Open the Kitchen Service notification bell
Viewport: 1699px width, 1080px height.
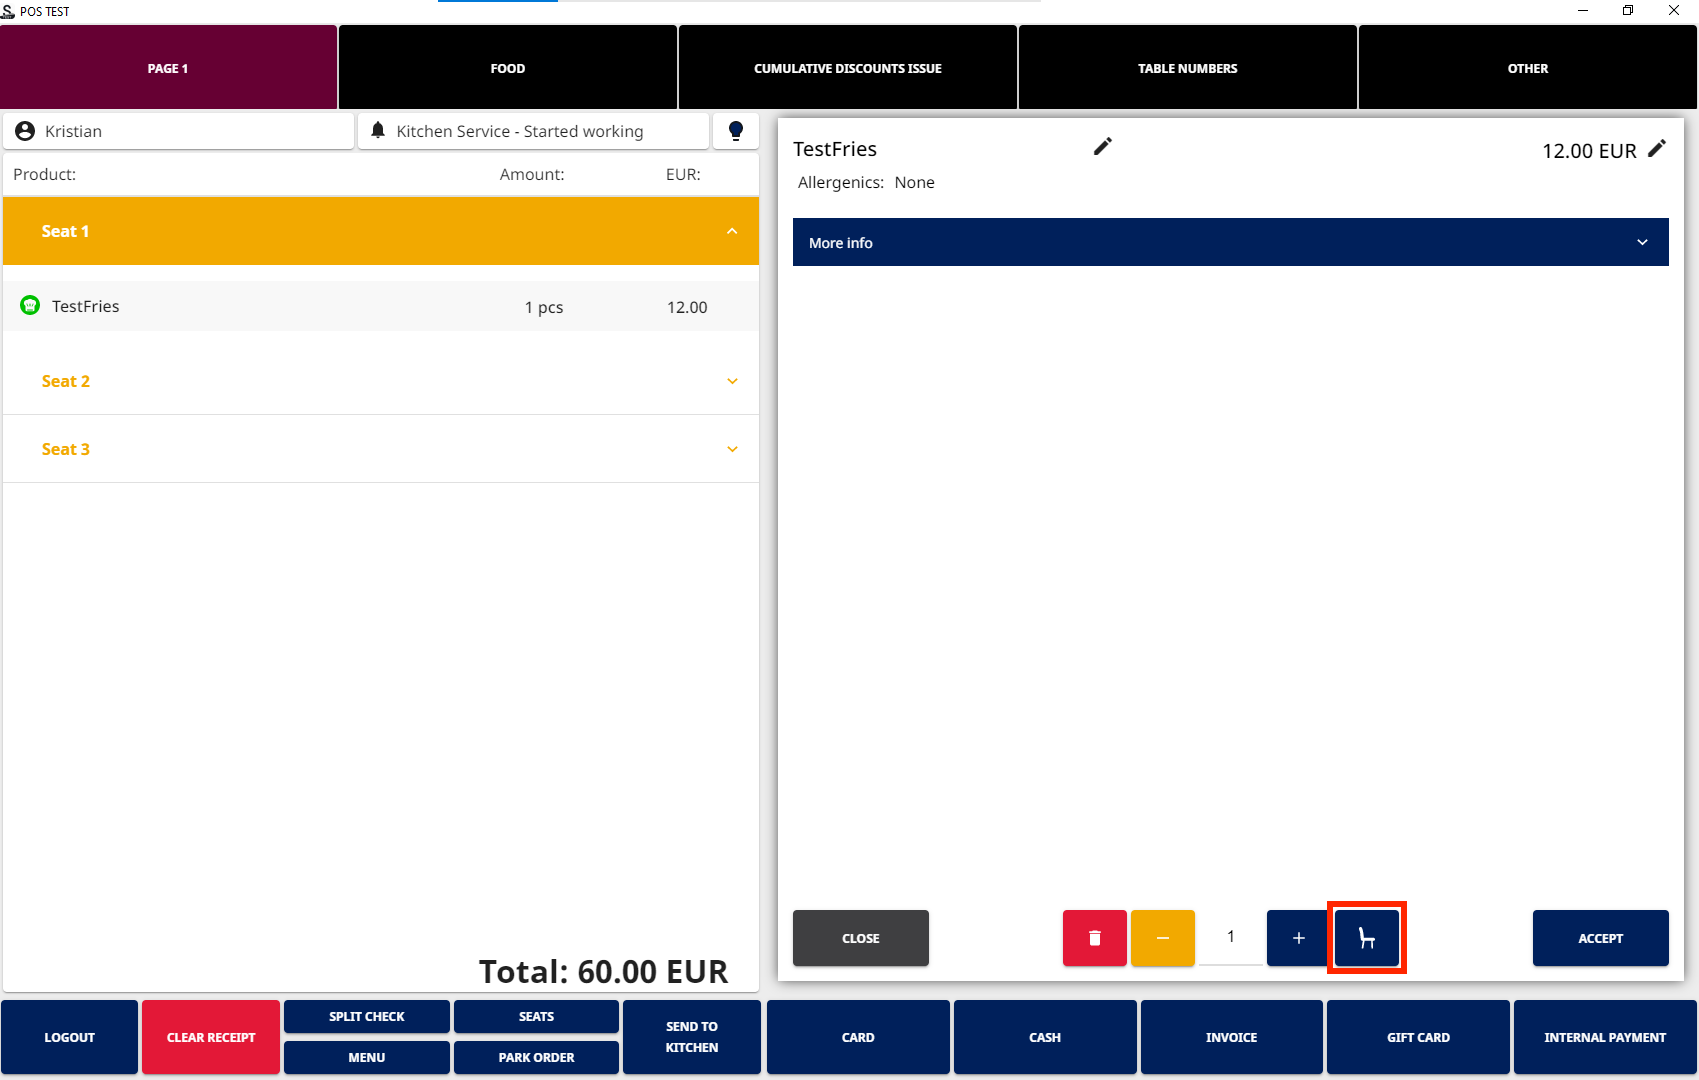coord(378,131)
